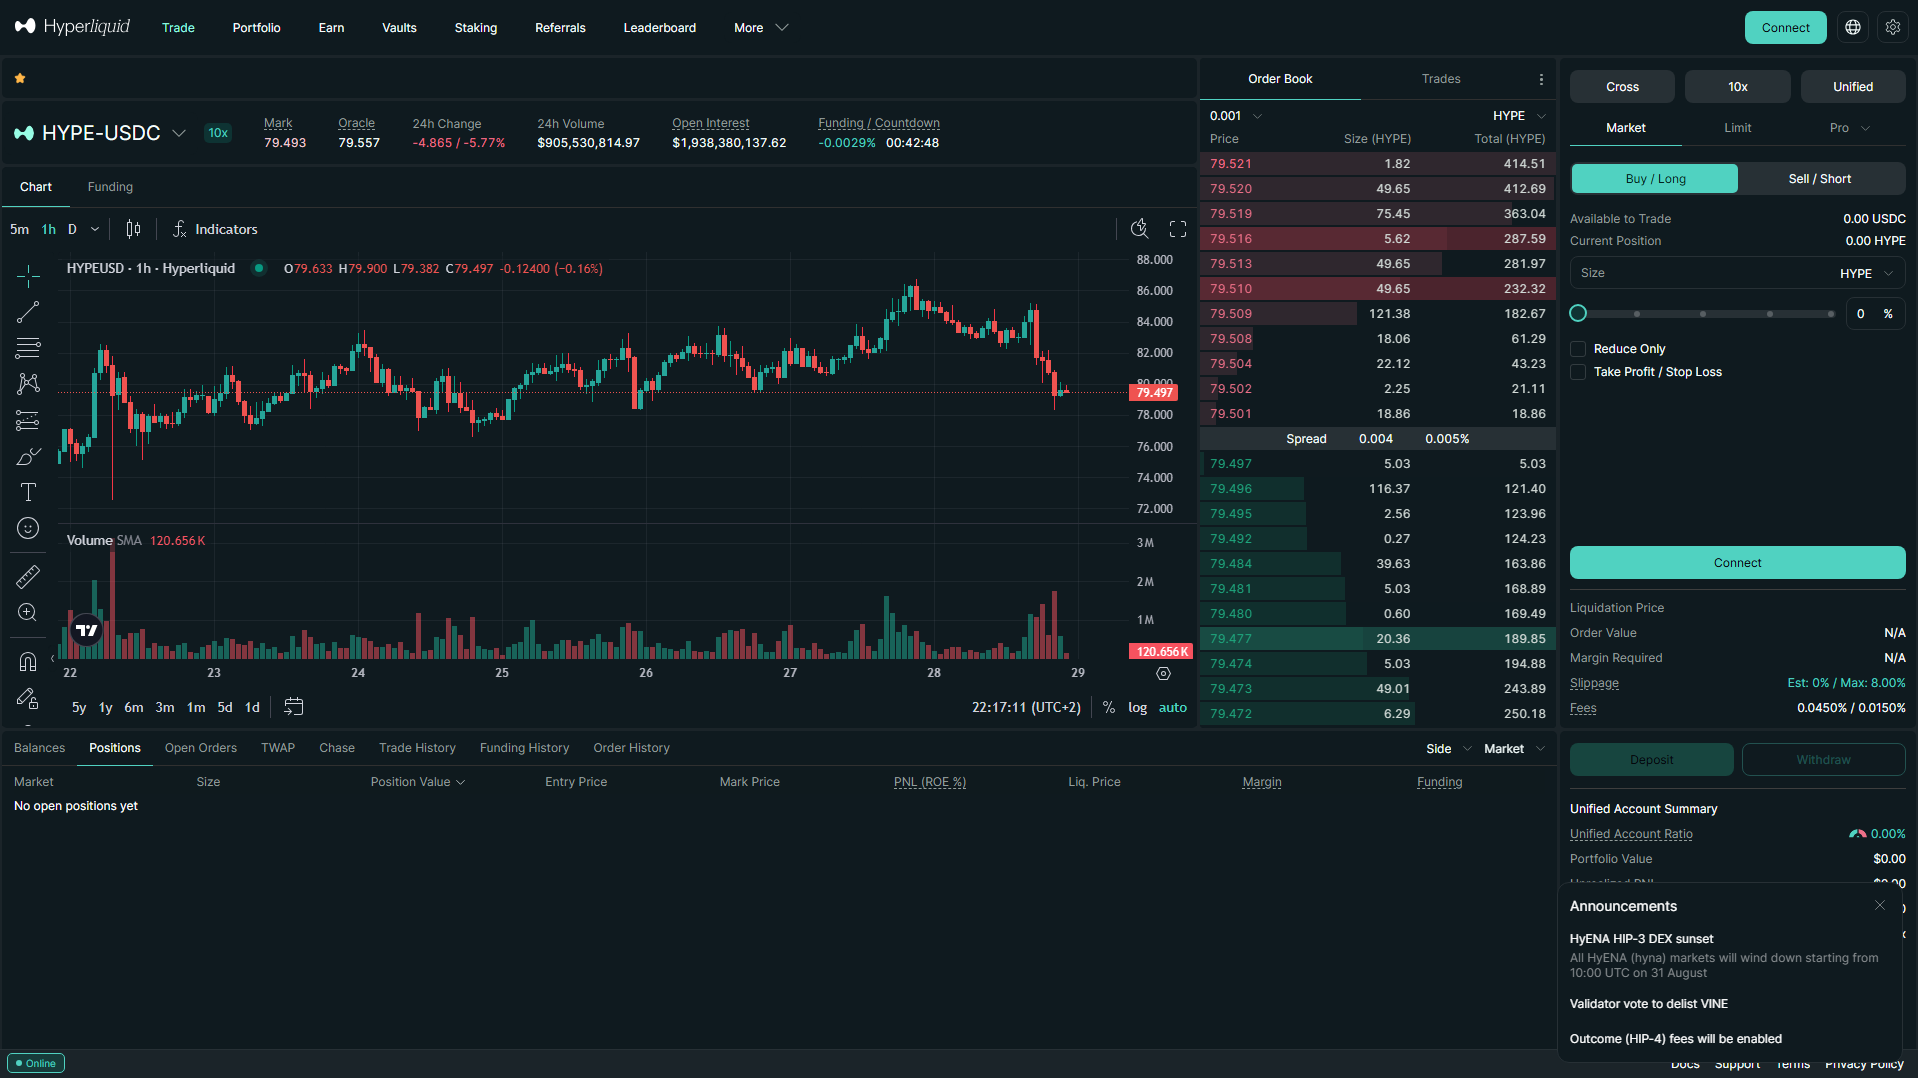Open the settings gear icon

(1893, 28)
